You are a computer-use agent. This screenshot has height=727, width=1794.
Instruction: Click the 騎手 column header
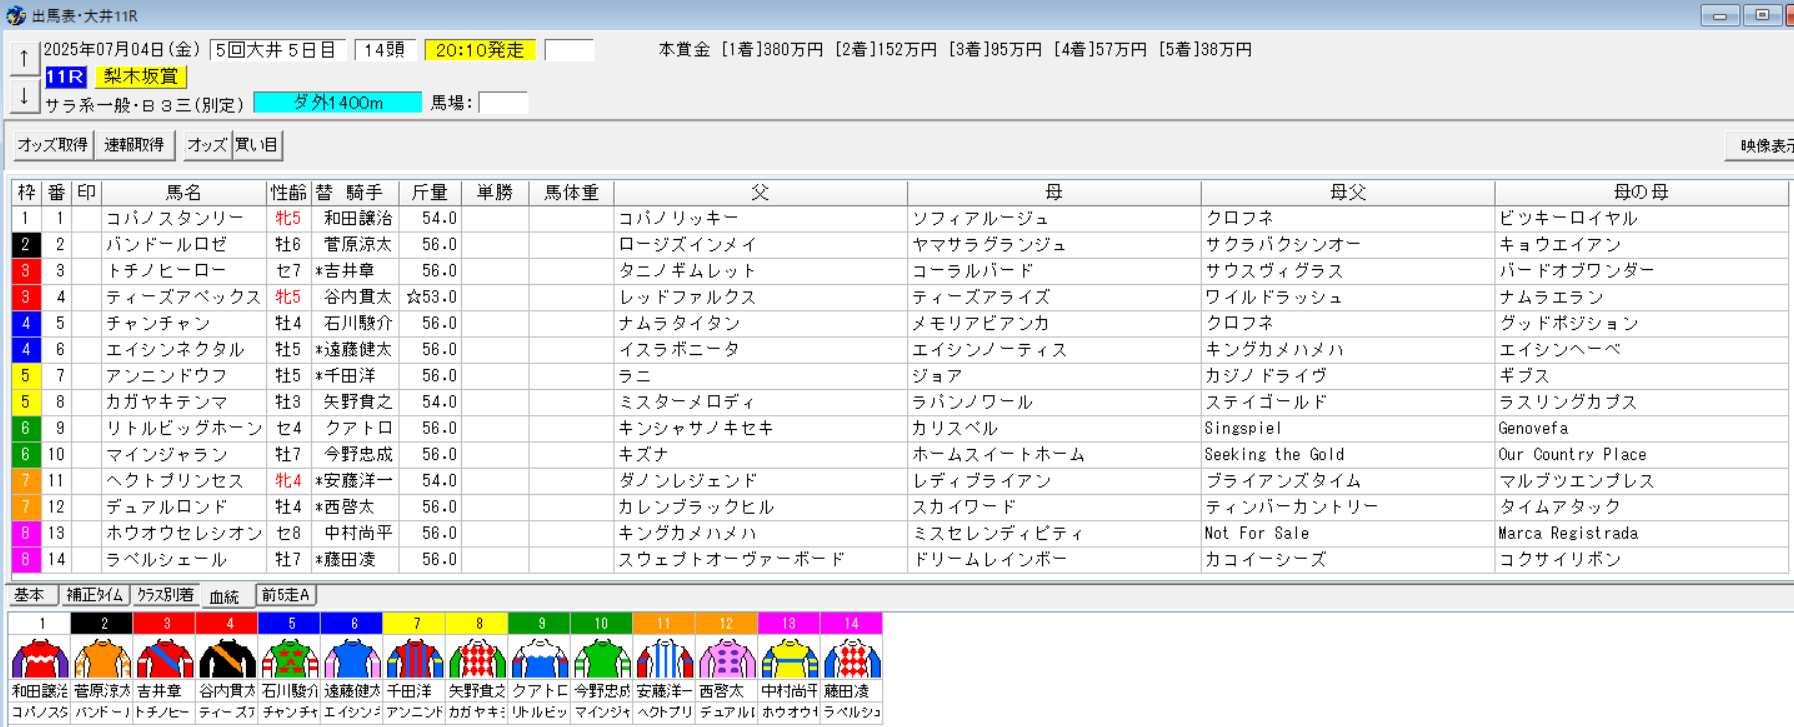(364, 192)
